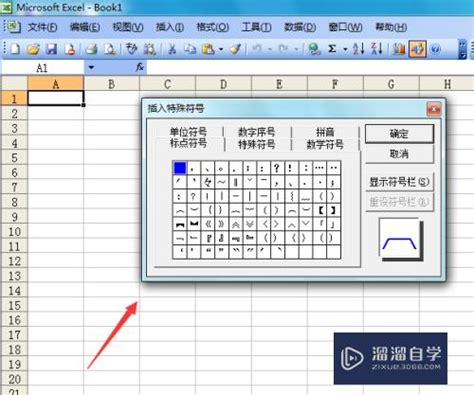
Task: Activate the Format Painter brush icon
Action: (235, 49)
